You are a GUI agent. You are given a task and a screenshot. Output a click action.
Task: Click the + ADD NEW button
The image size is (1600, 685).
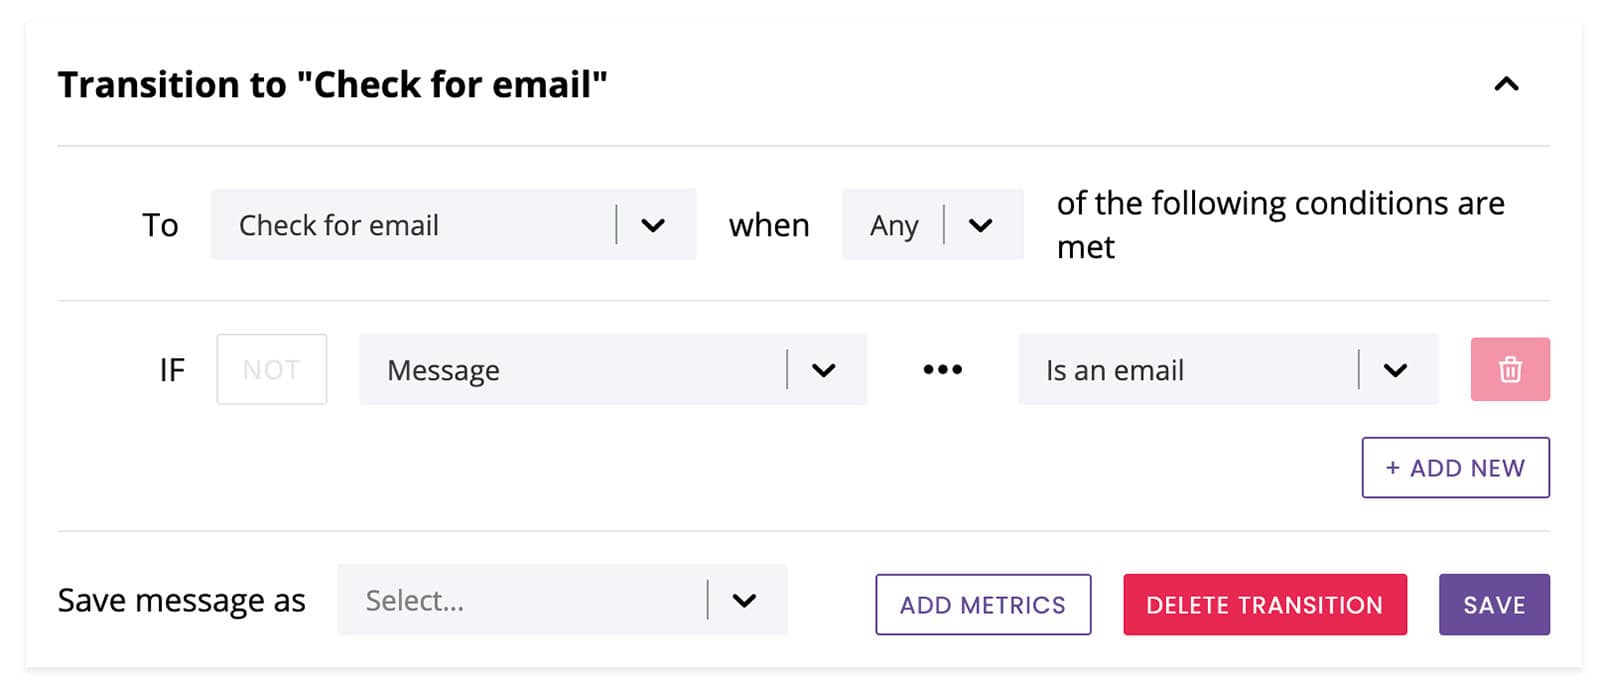[1455, 467]
